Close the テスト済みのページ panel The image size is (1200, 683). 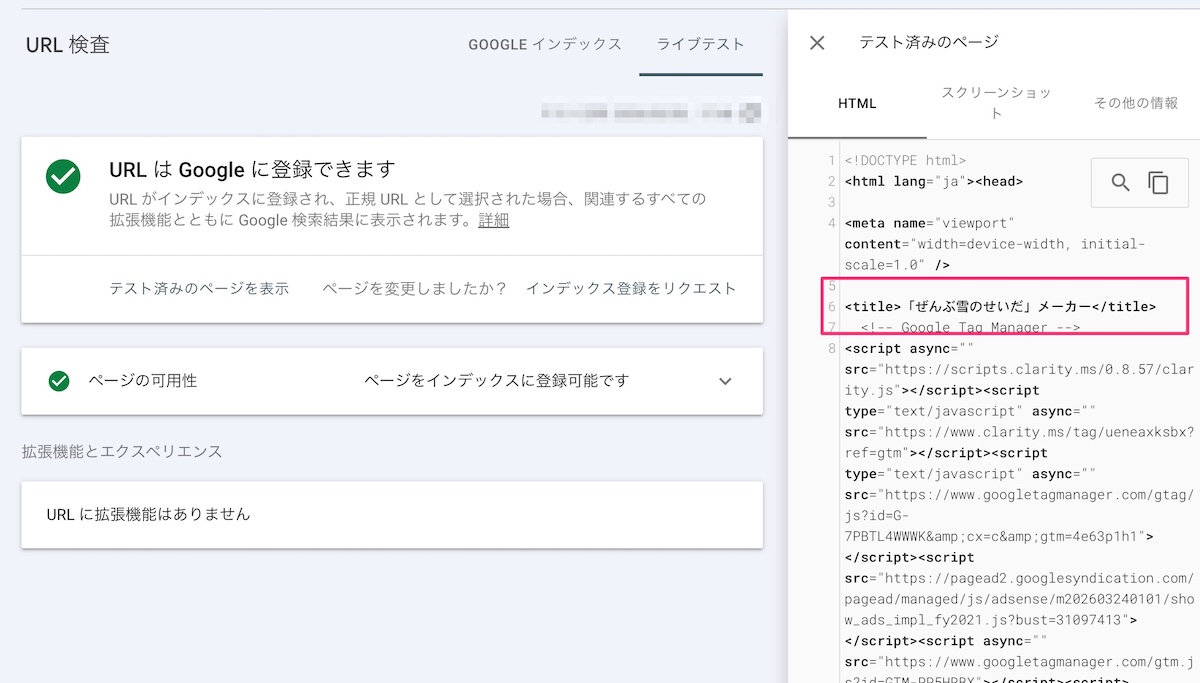817,43
